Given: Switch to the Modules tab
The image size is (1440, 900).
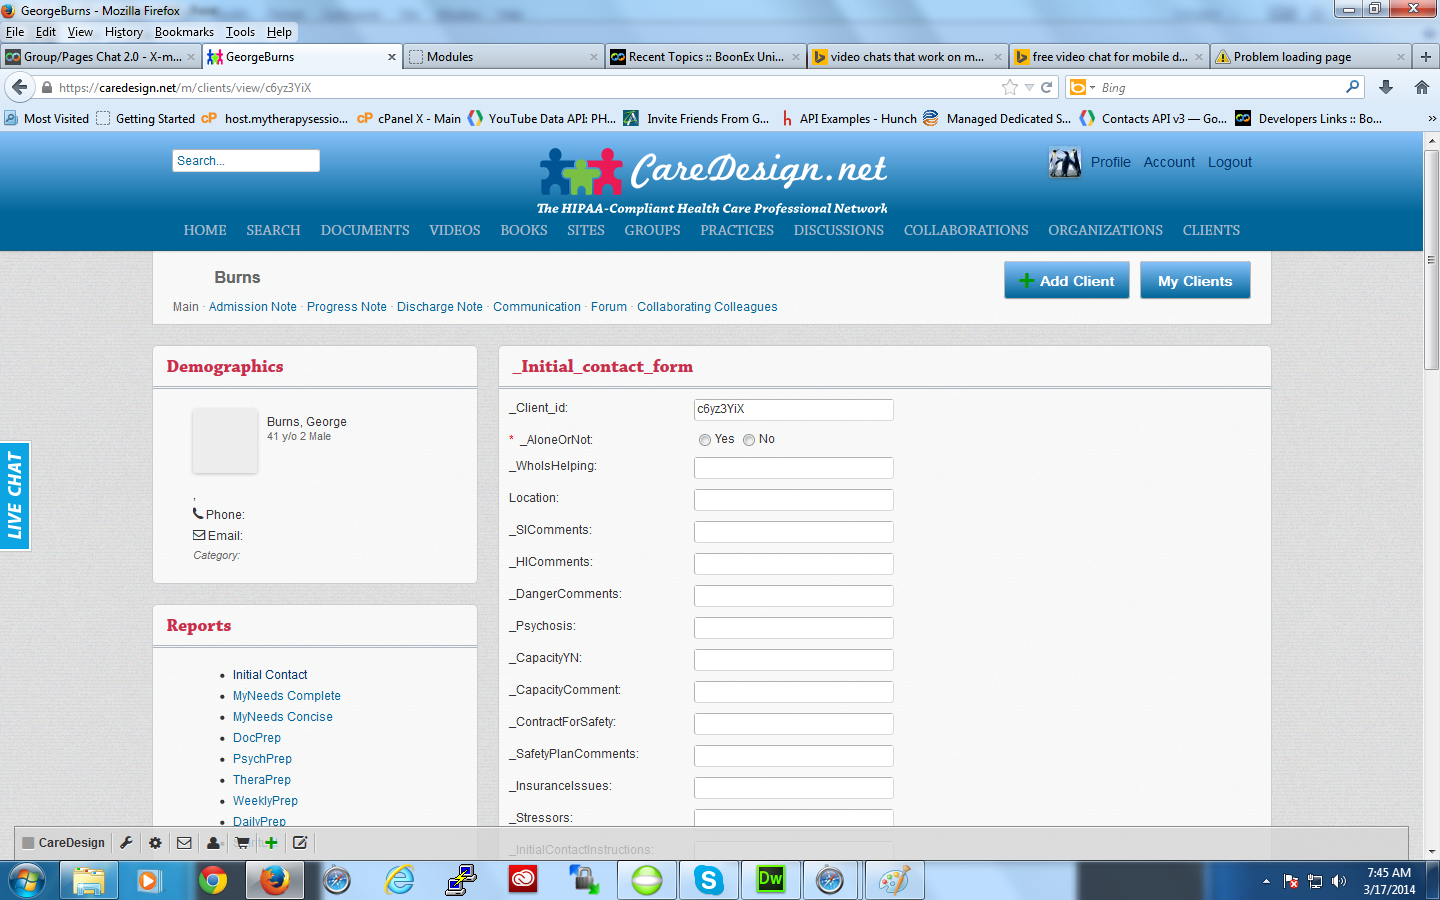Looking at the screenshot, I should tap(504, 57).
